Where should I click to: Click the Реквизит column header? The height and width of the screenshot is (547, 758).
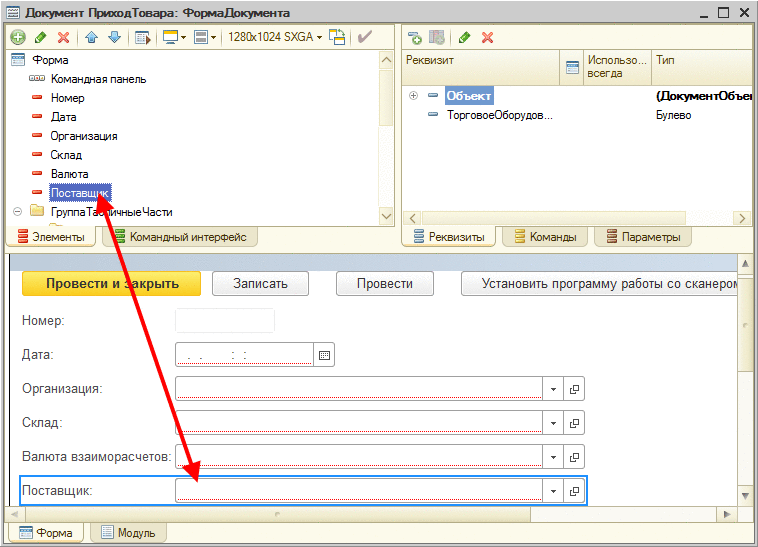[481, 68]
